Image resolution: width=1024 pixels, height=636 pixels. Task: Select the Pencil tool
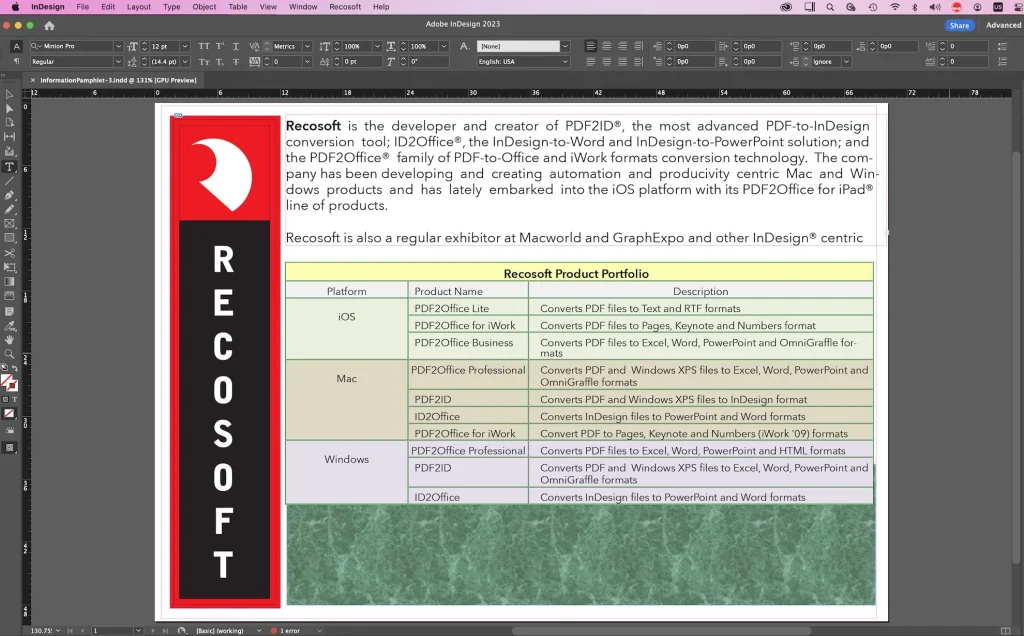click(9, 210)
